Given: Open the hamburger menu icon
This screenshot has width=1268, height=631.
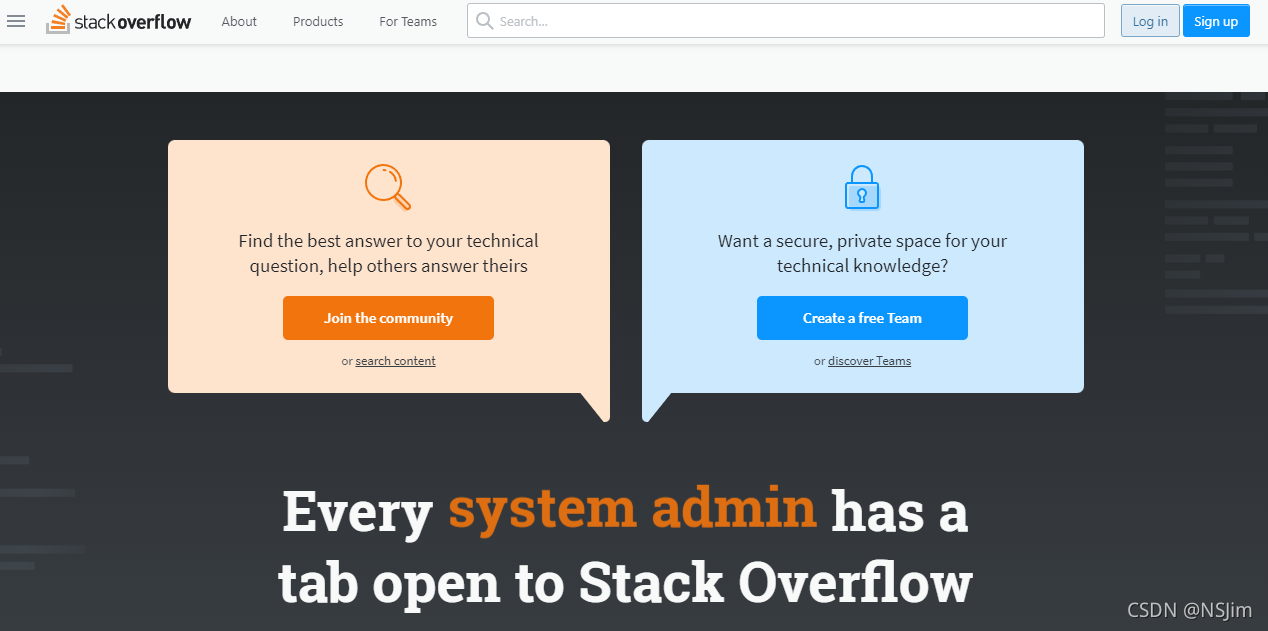Looking at the screenshot, I should click(16, 21).
